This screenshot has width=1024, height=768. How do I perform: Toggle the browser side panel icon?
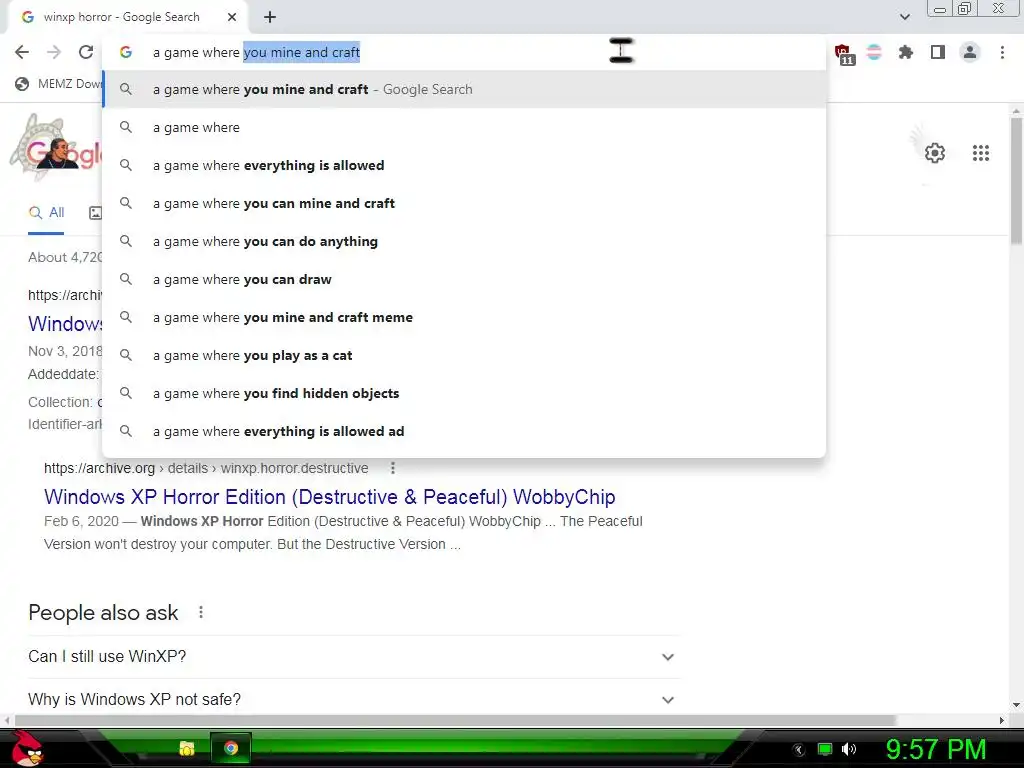click(x=938, y=52)
